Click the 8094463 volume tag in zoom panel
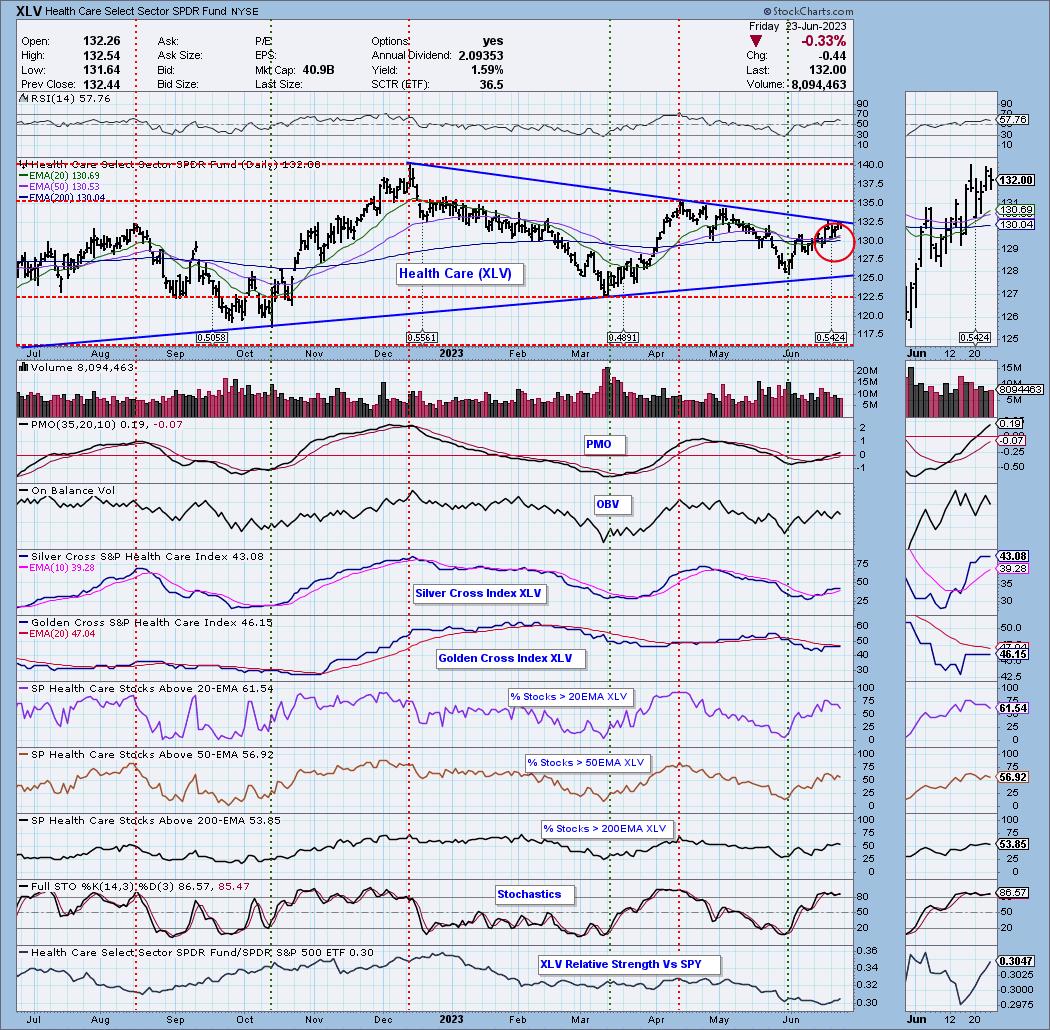This screenshot has width=1050, height=1030. pos(1020,389)
